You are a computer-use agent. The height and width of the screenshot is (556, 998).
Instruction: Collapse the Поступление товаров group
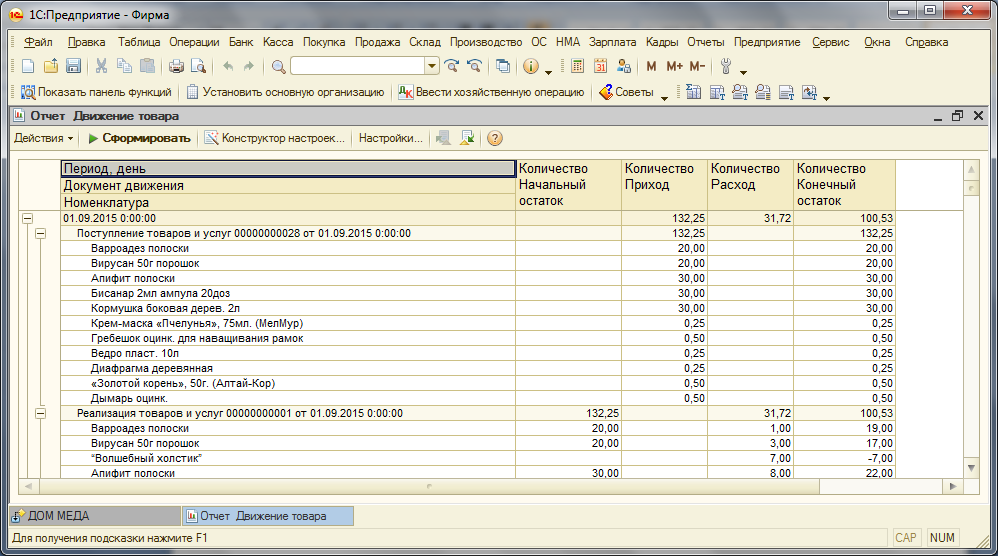[40, 233]
